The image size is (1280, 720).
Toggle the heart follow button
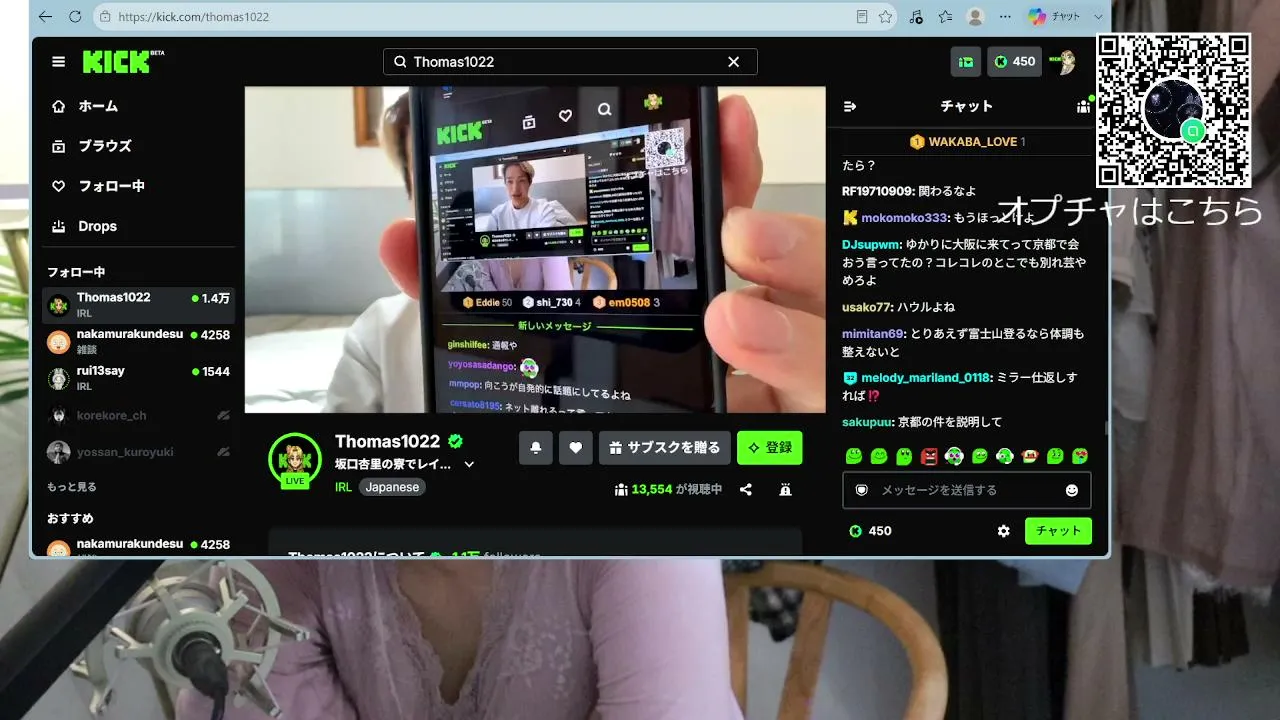point(575,448)
